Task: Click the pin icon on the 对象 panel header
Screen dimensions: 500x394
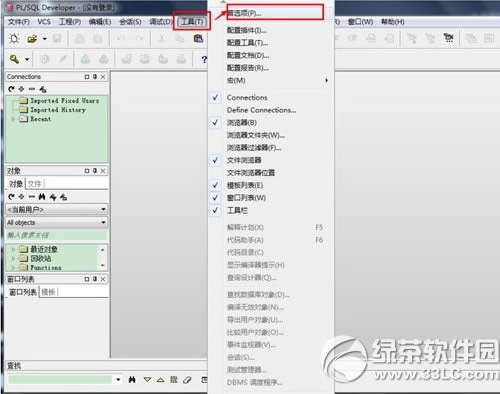Action: pos(95,171)
